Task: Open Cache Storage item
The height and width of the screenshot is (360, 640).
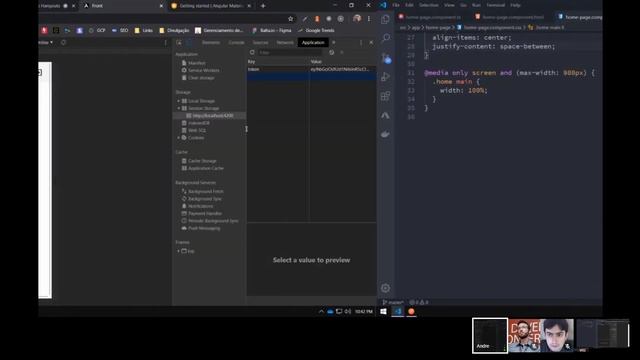Action: [202, 161]
